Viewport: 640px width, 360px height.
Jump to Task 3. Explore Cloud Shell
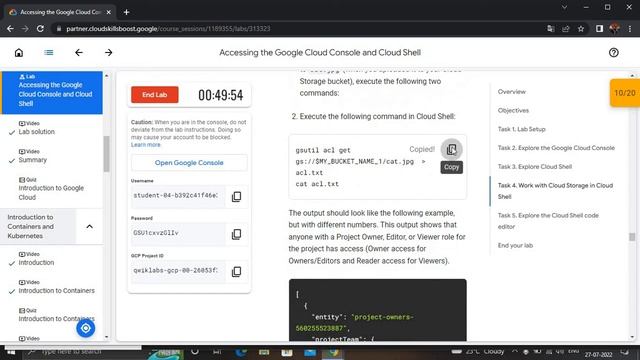pyautogui.click(x=535, y=167)
